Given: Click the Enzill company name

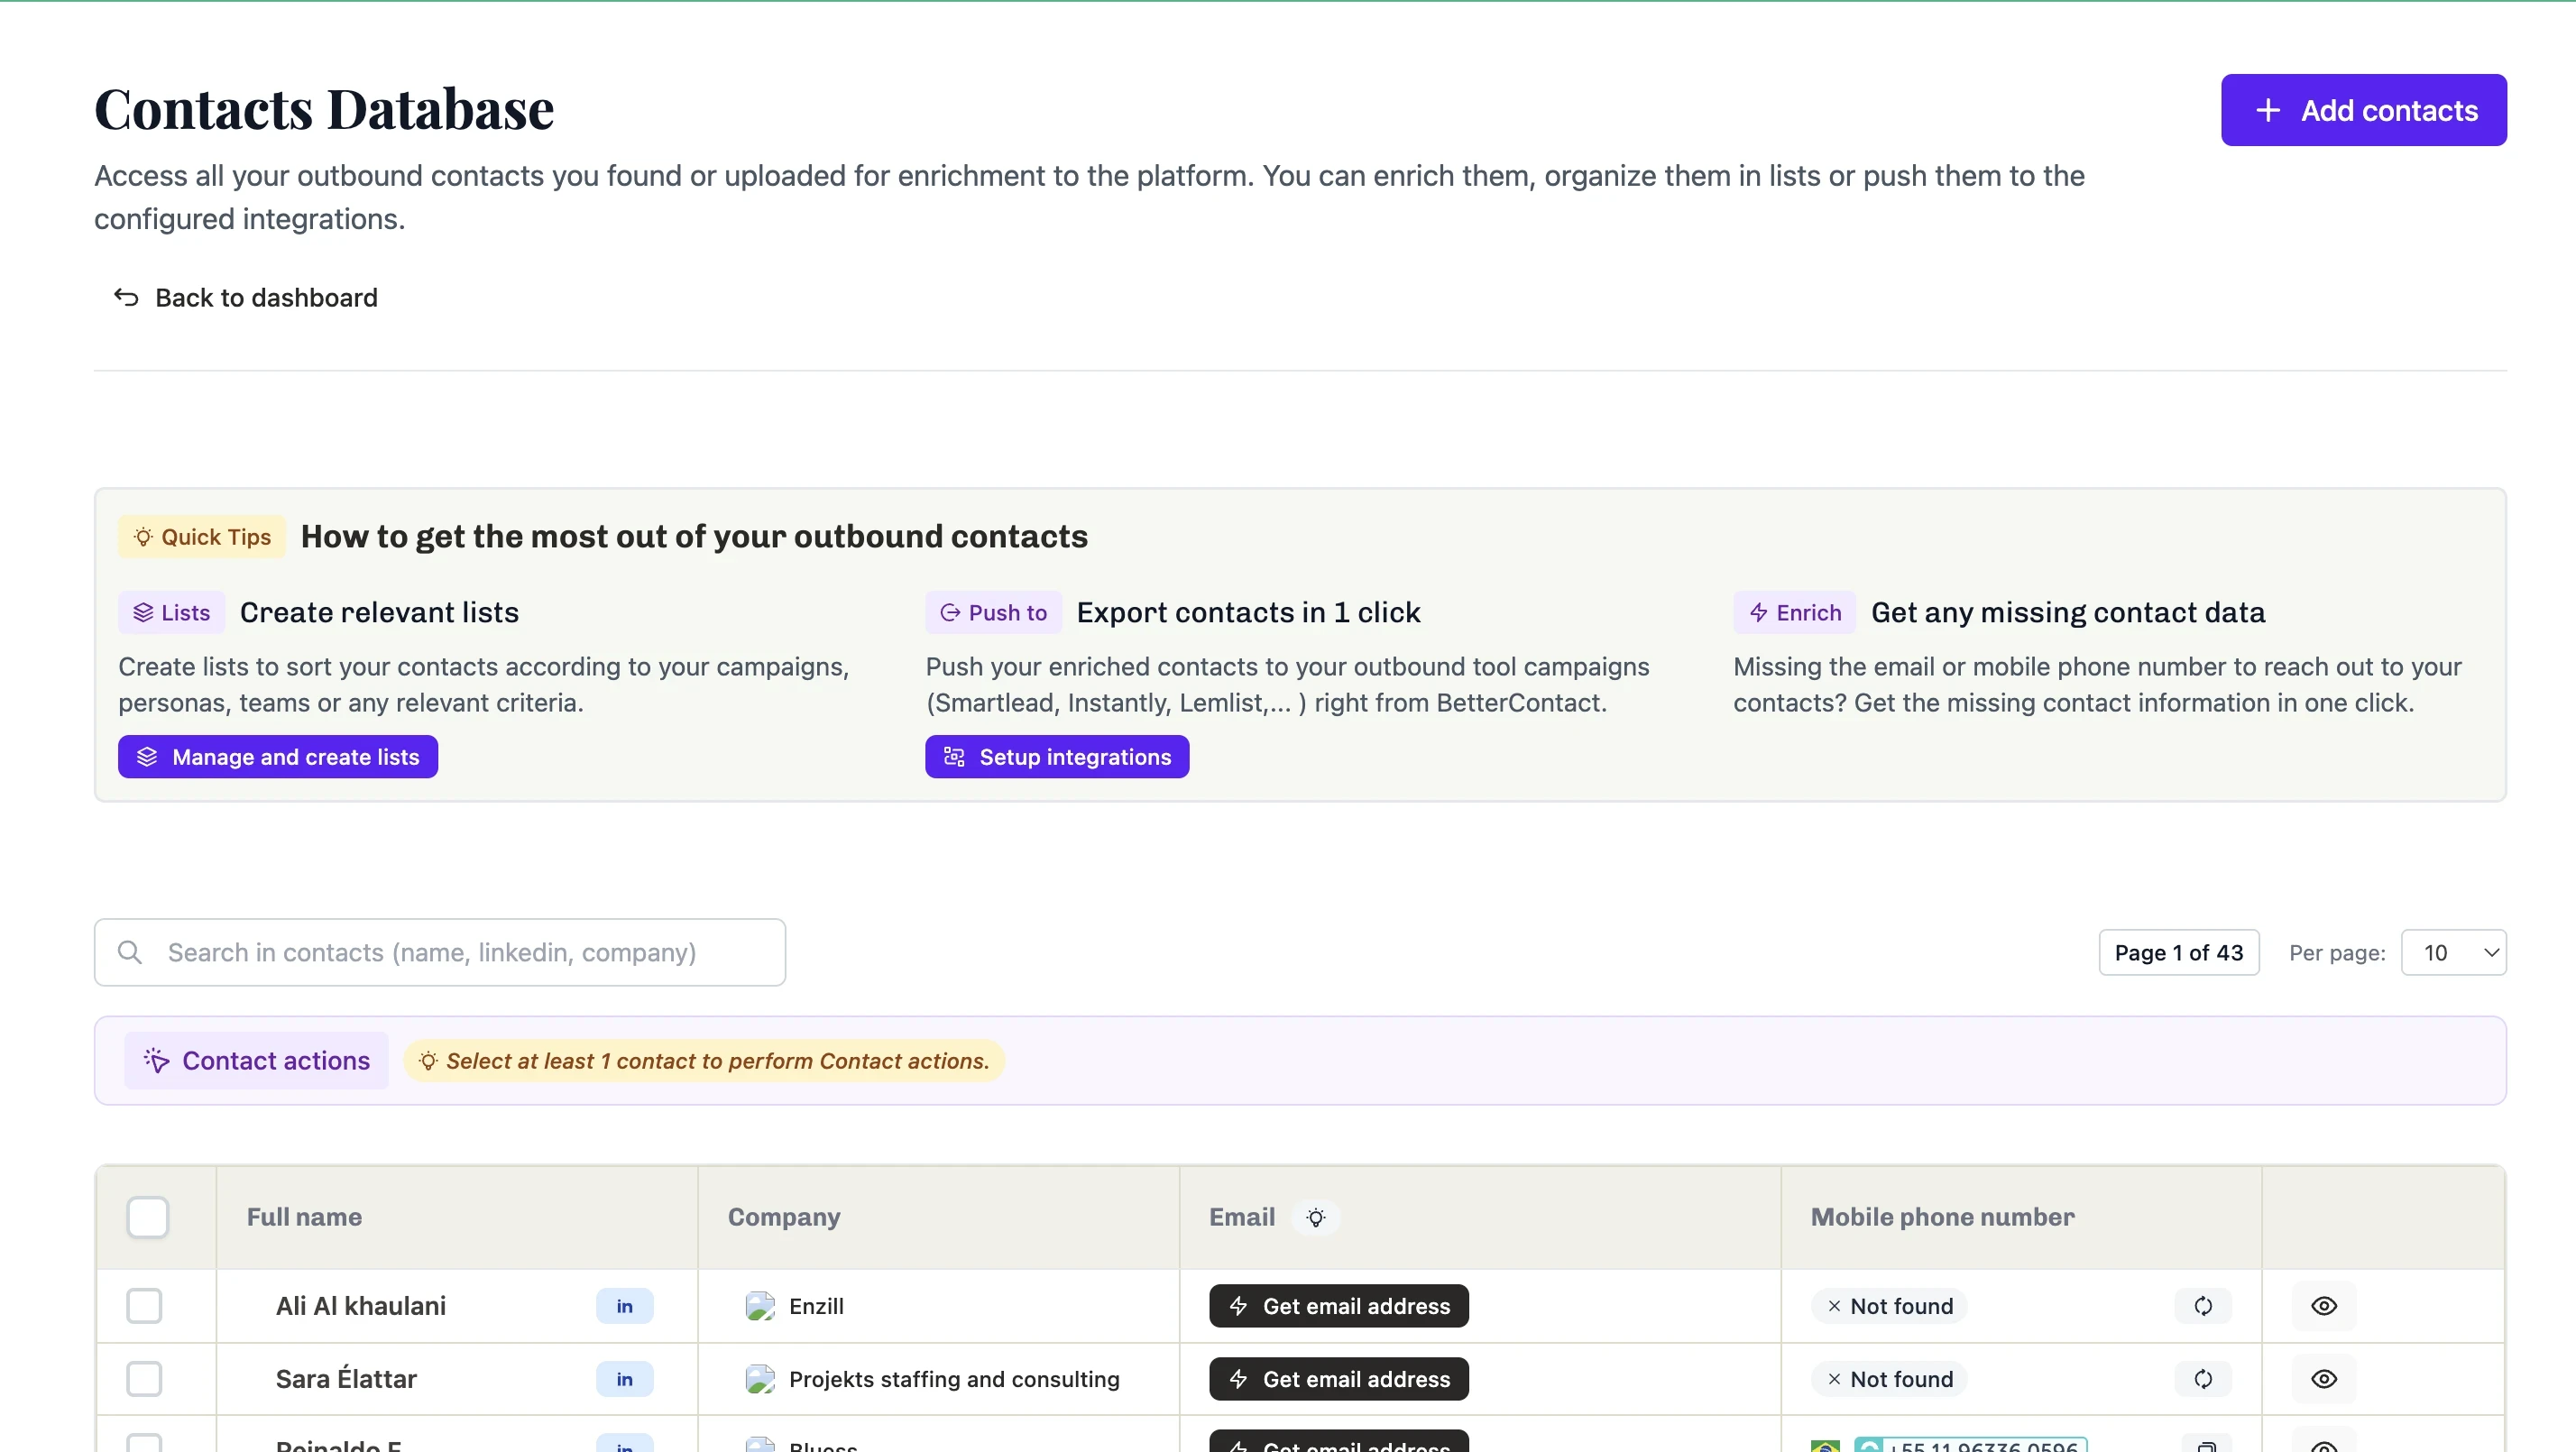Looking at the screenshot, I should tap(816, 1306).
